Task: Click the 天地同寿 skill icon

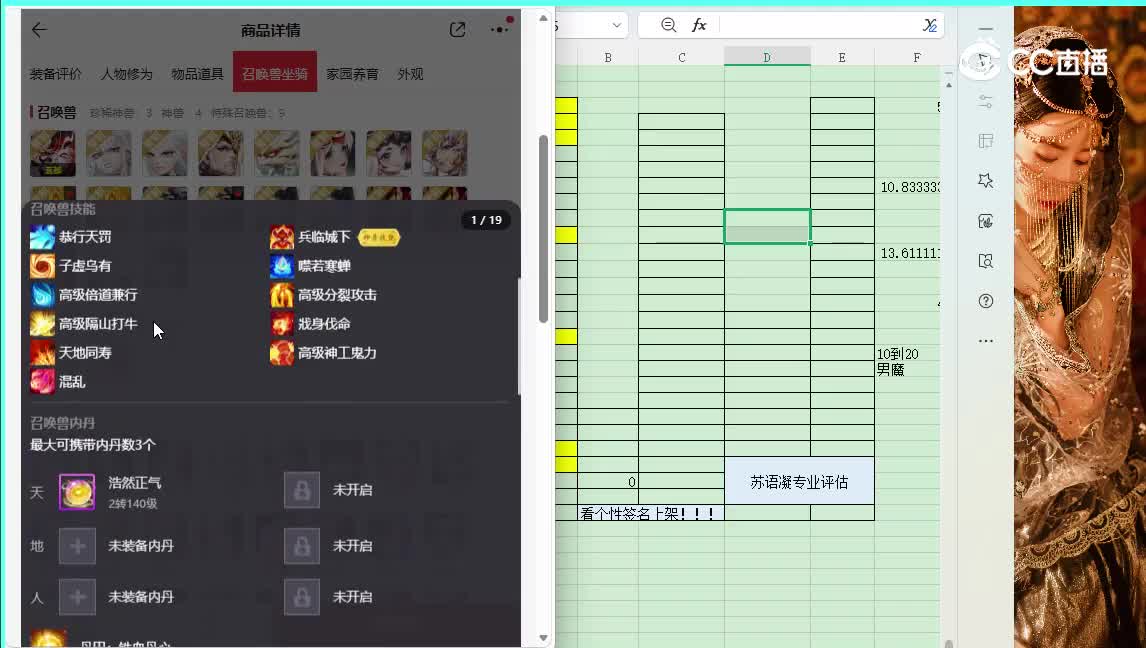Action: 42,352
